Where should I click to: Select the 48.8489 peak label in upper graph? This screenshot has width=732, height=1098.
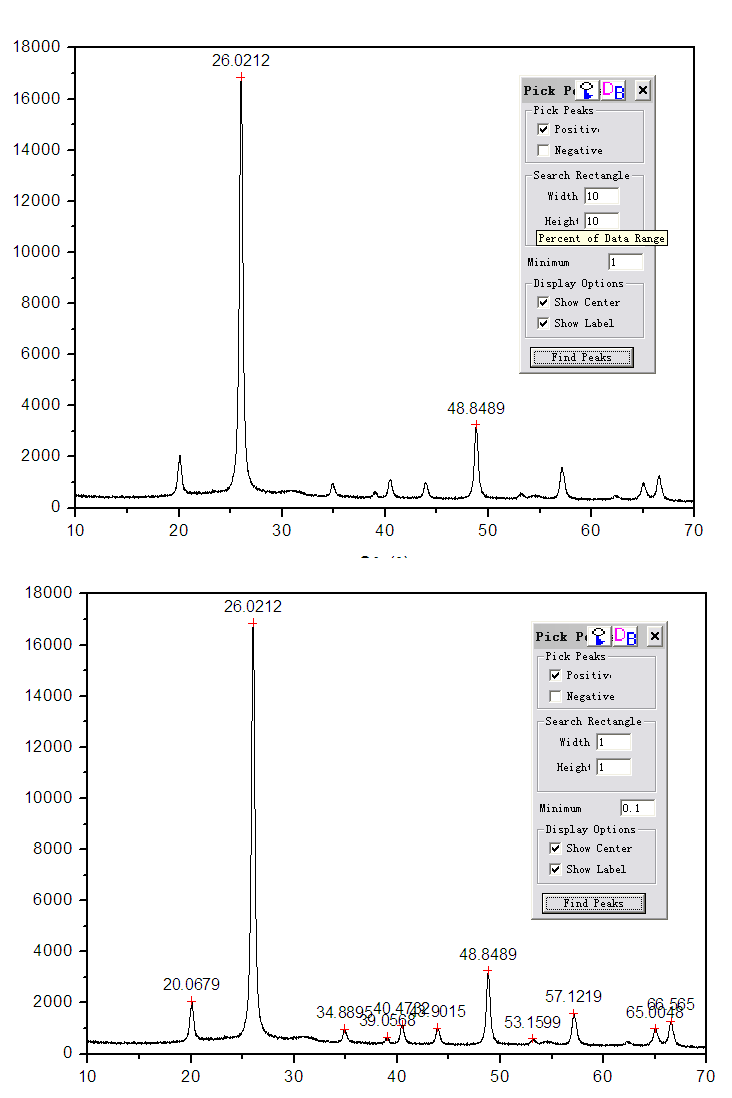(476, 408)
